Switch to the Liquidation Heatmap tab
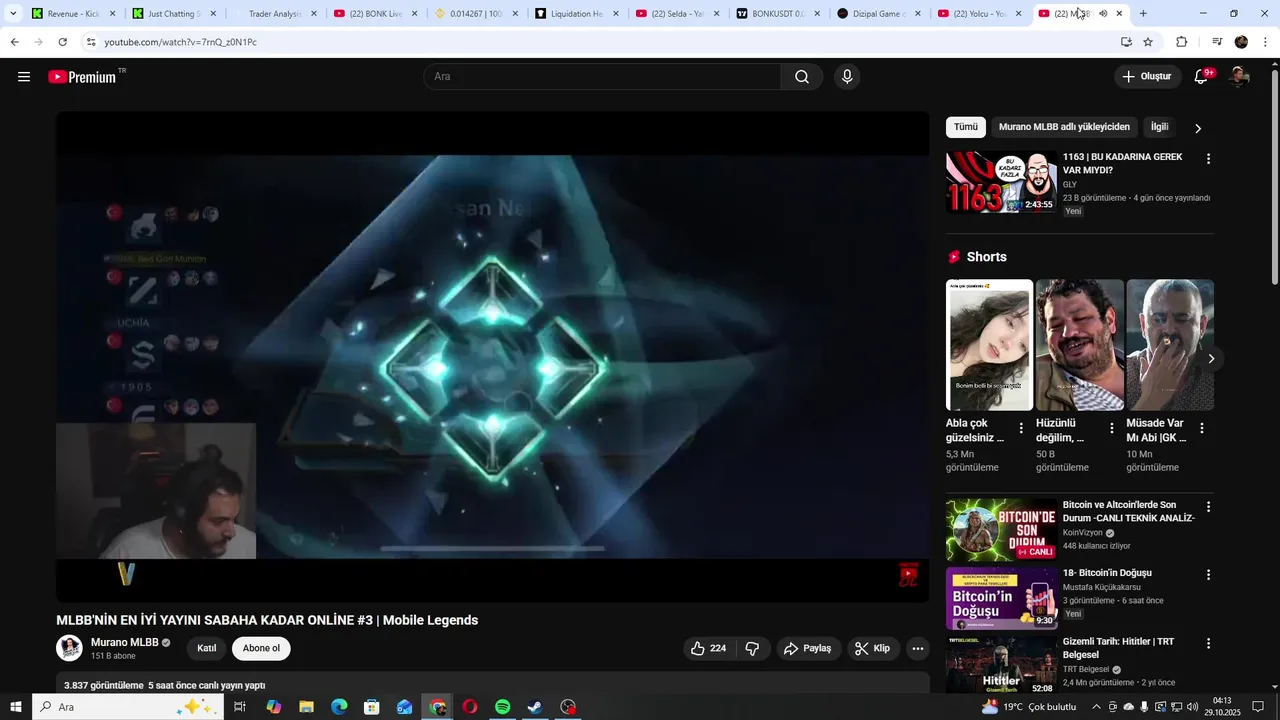Viewport: 1280px width, 720px height. click(577, 14)
